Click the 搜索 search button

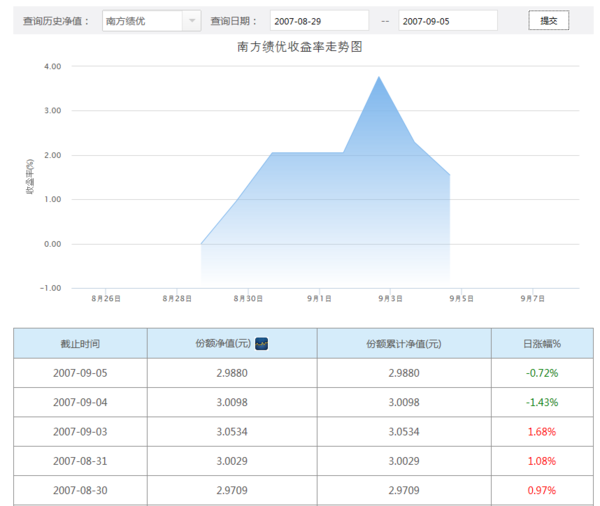[547, 21]
